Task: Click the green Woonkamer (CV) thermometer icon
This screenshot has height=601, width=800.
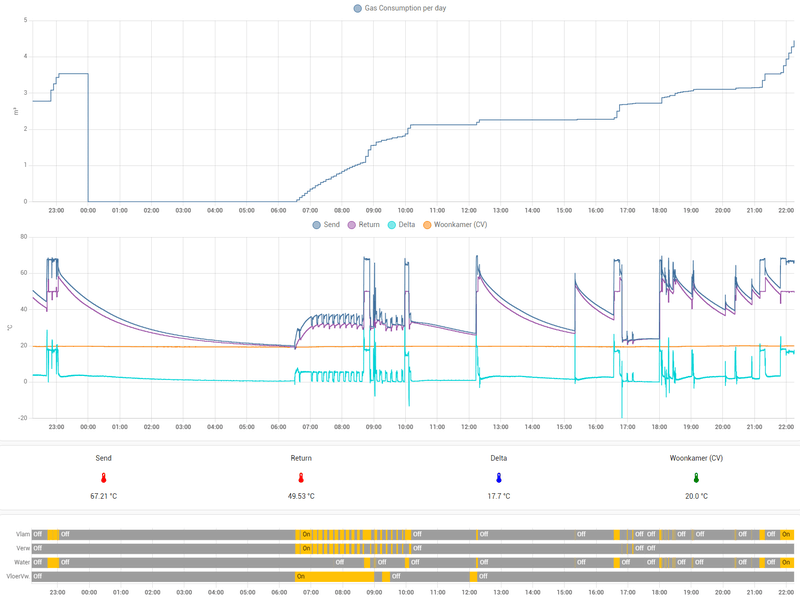Action: pos(696,478)
